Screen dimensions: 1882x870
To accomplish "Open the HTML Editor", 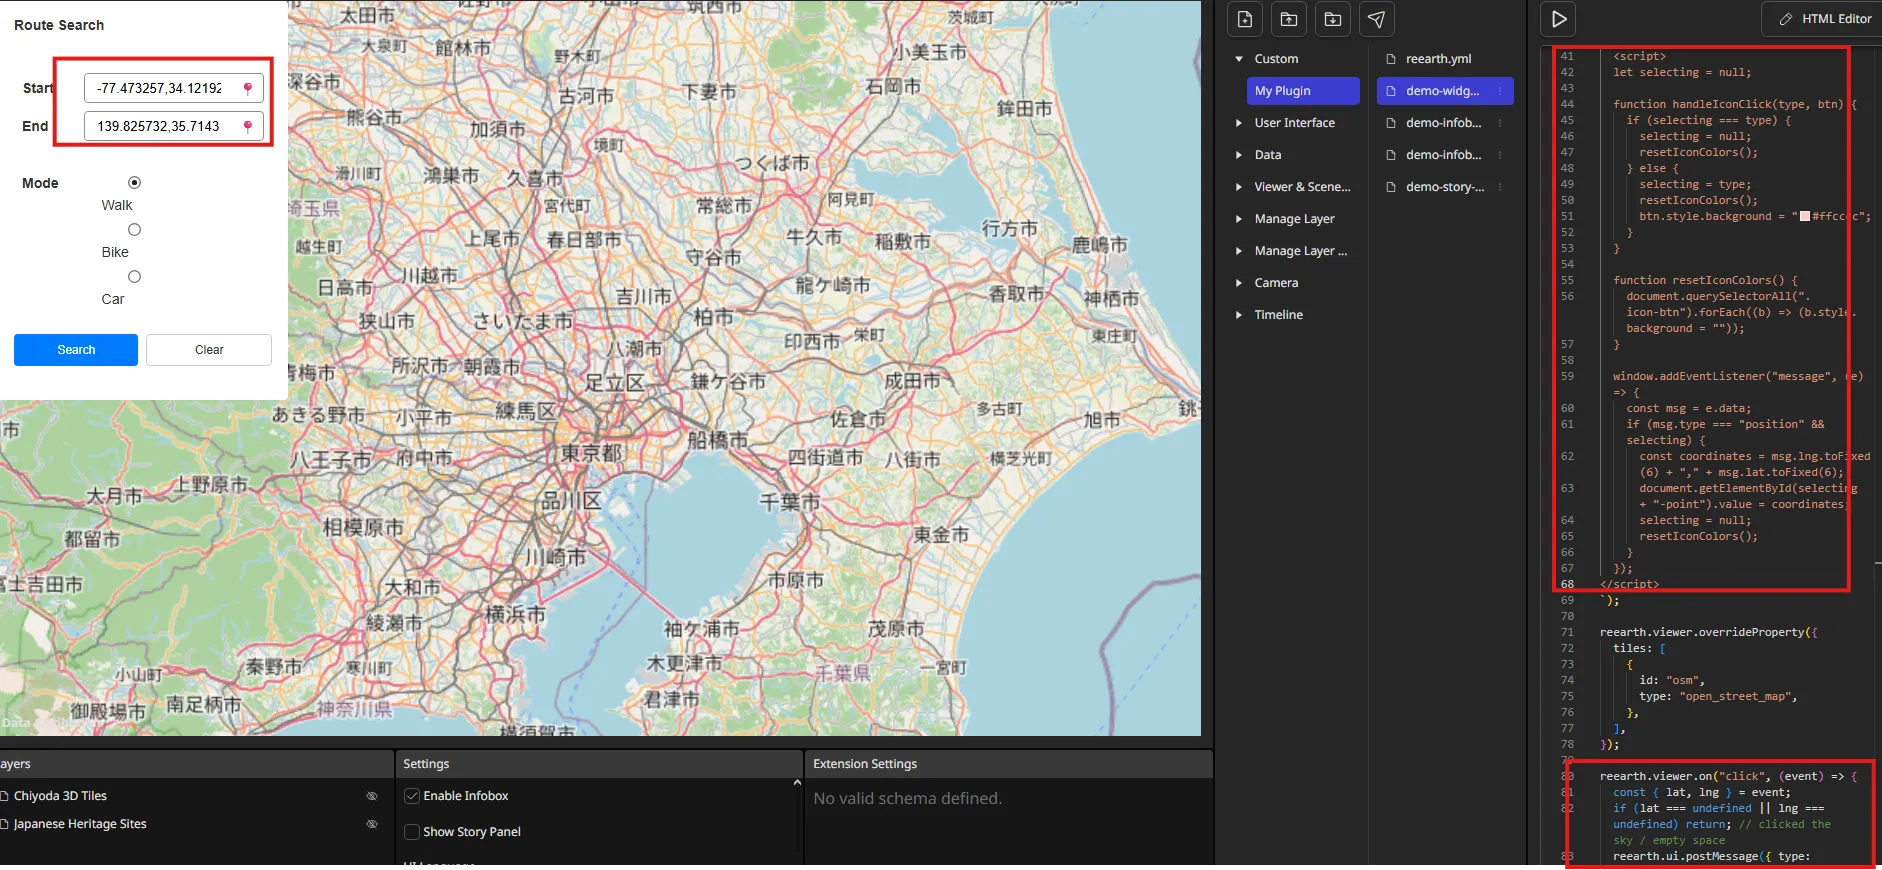I will 1826,19.
